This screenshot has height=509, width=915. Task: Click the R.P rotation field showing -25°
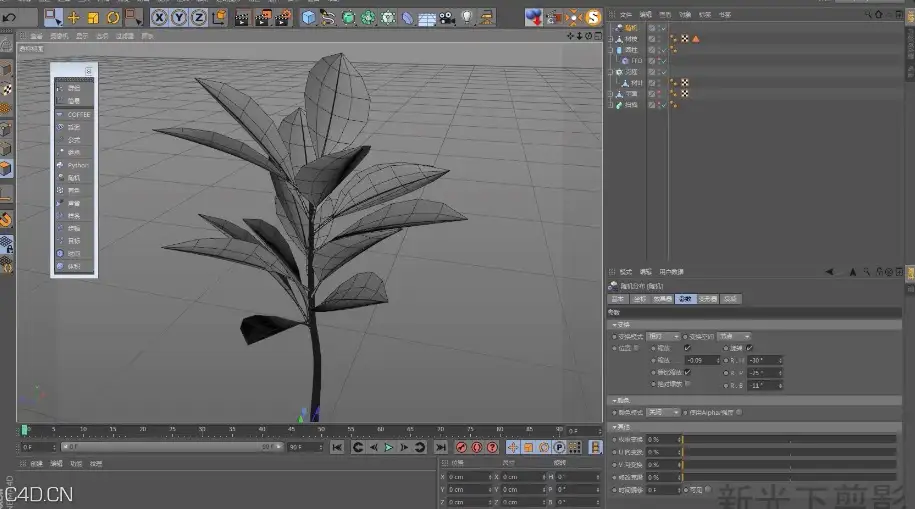[x=765, y=372]
